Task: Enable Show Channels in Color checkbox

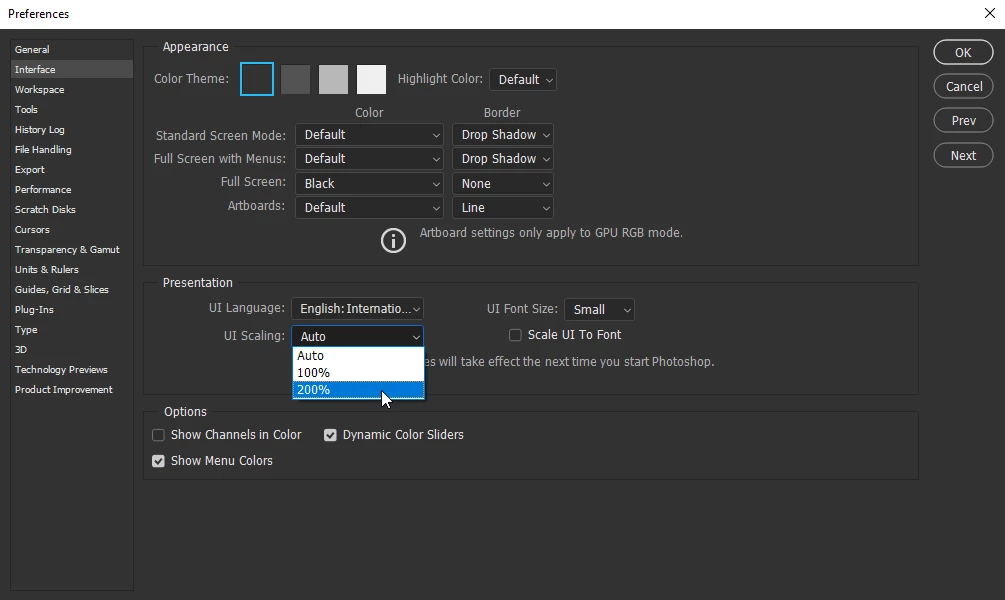Action: pyautogui.click(x=158, y=435)
